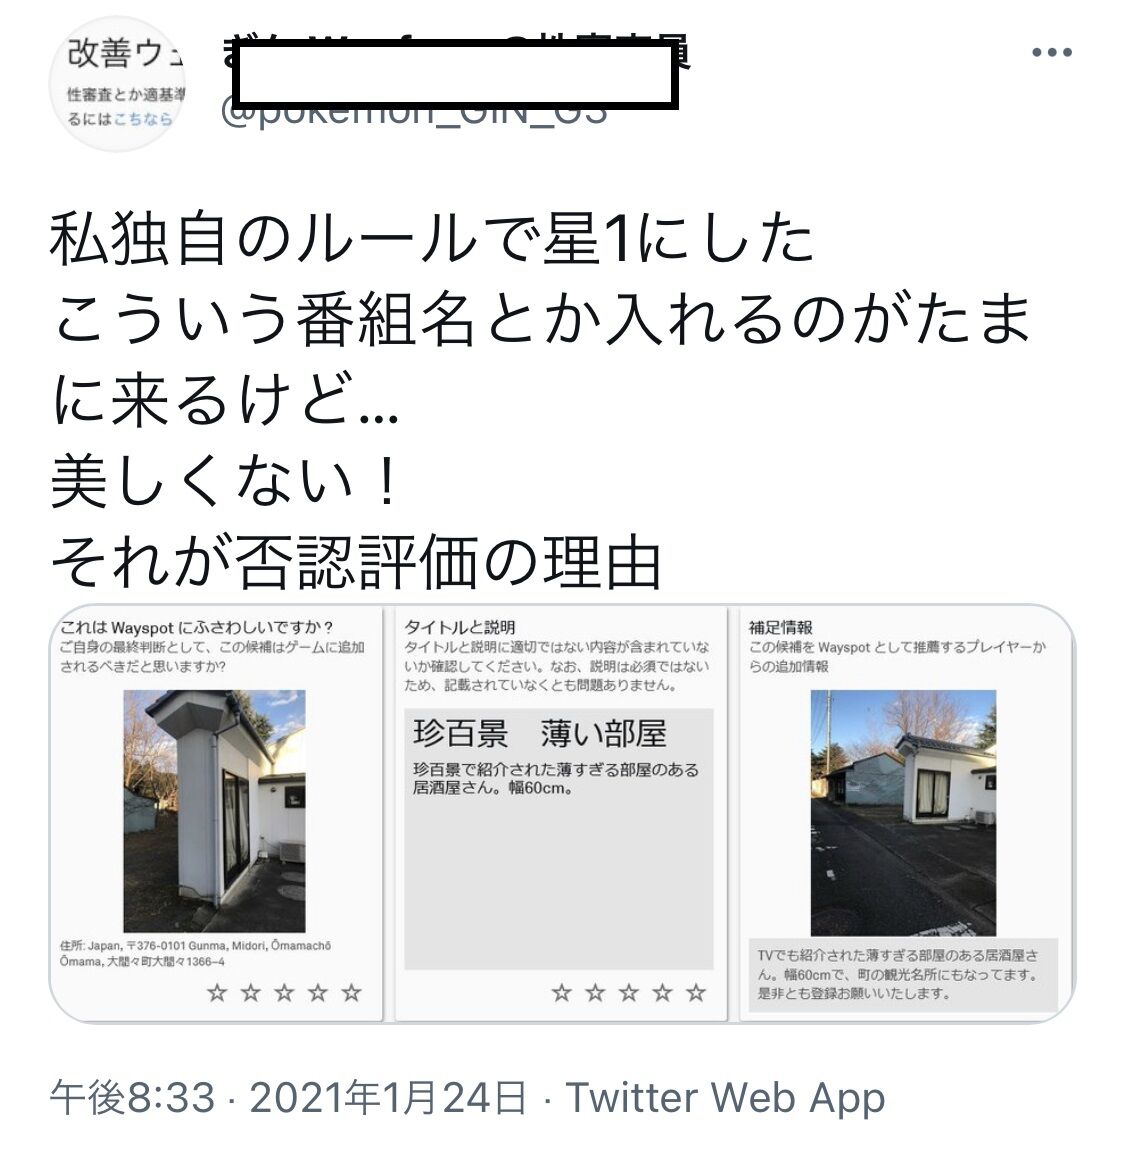Screen dimensions: 1125x1157
Task: Open the supplementary street view building photo
Action: tap(903, 812)
